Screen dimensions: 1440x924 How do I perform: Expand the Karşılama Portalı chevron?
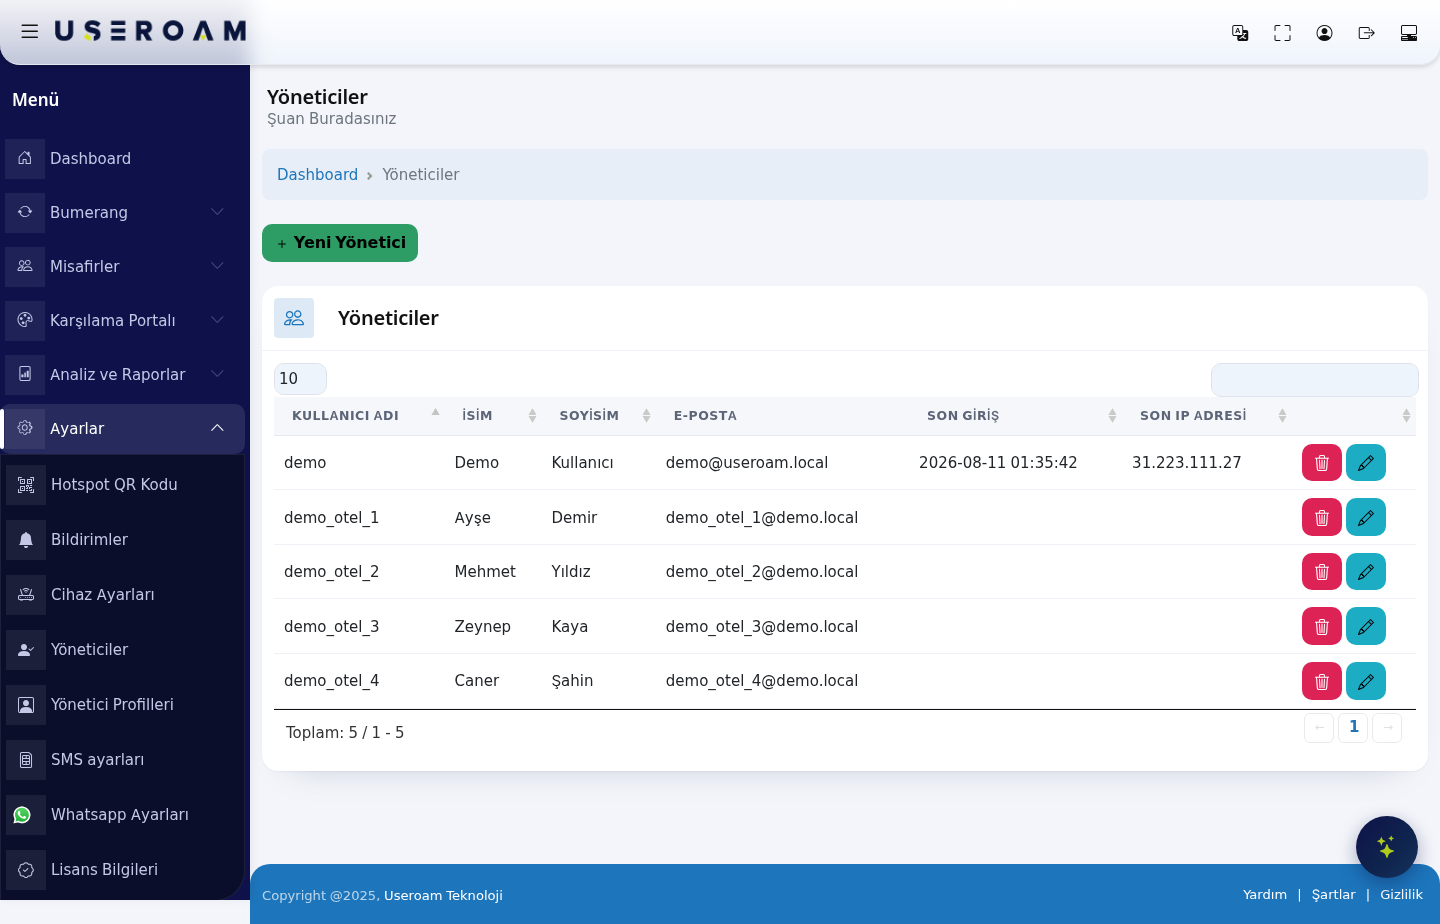217,320
